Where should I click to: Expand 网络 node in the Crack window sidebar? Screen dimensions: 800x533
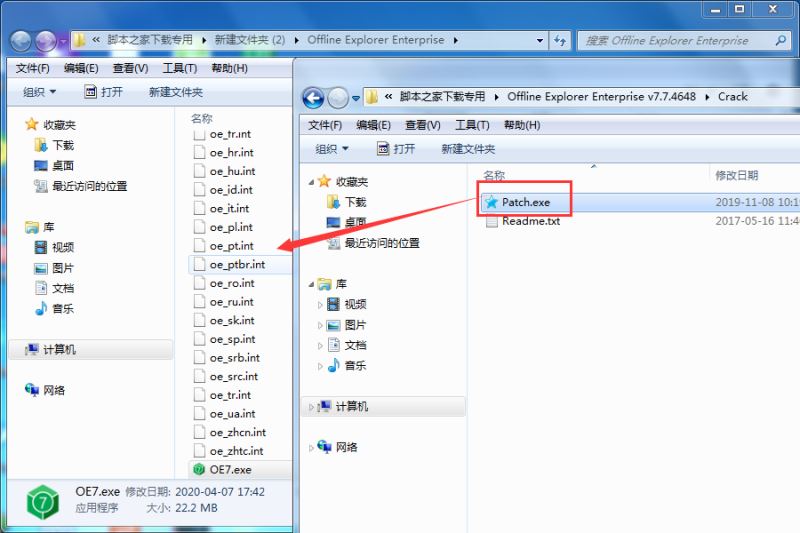pyautogui.click(x=311, y=448)
